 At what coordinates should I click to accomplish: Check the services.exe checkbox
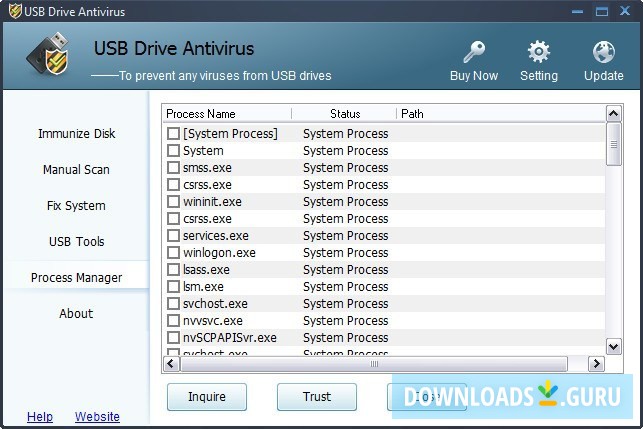(x=173, y=235)
